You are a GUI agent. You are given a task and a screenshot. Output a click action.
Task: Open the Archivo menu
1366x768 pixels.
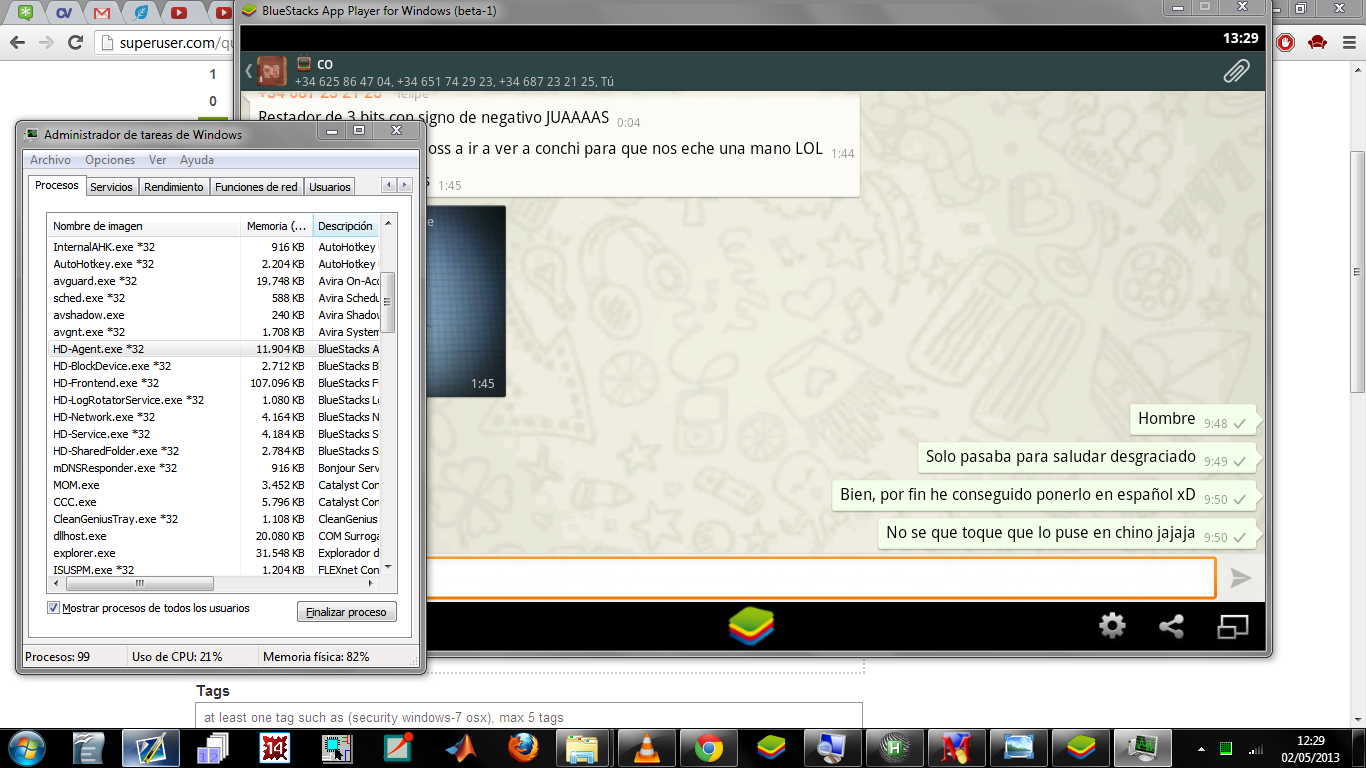click(50, 160)
